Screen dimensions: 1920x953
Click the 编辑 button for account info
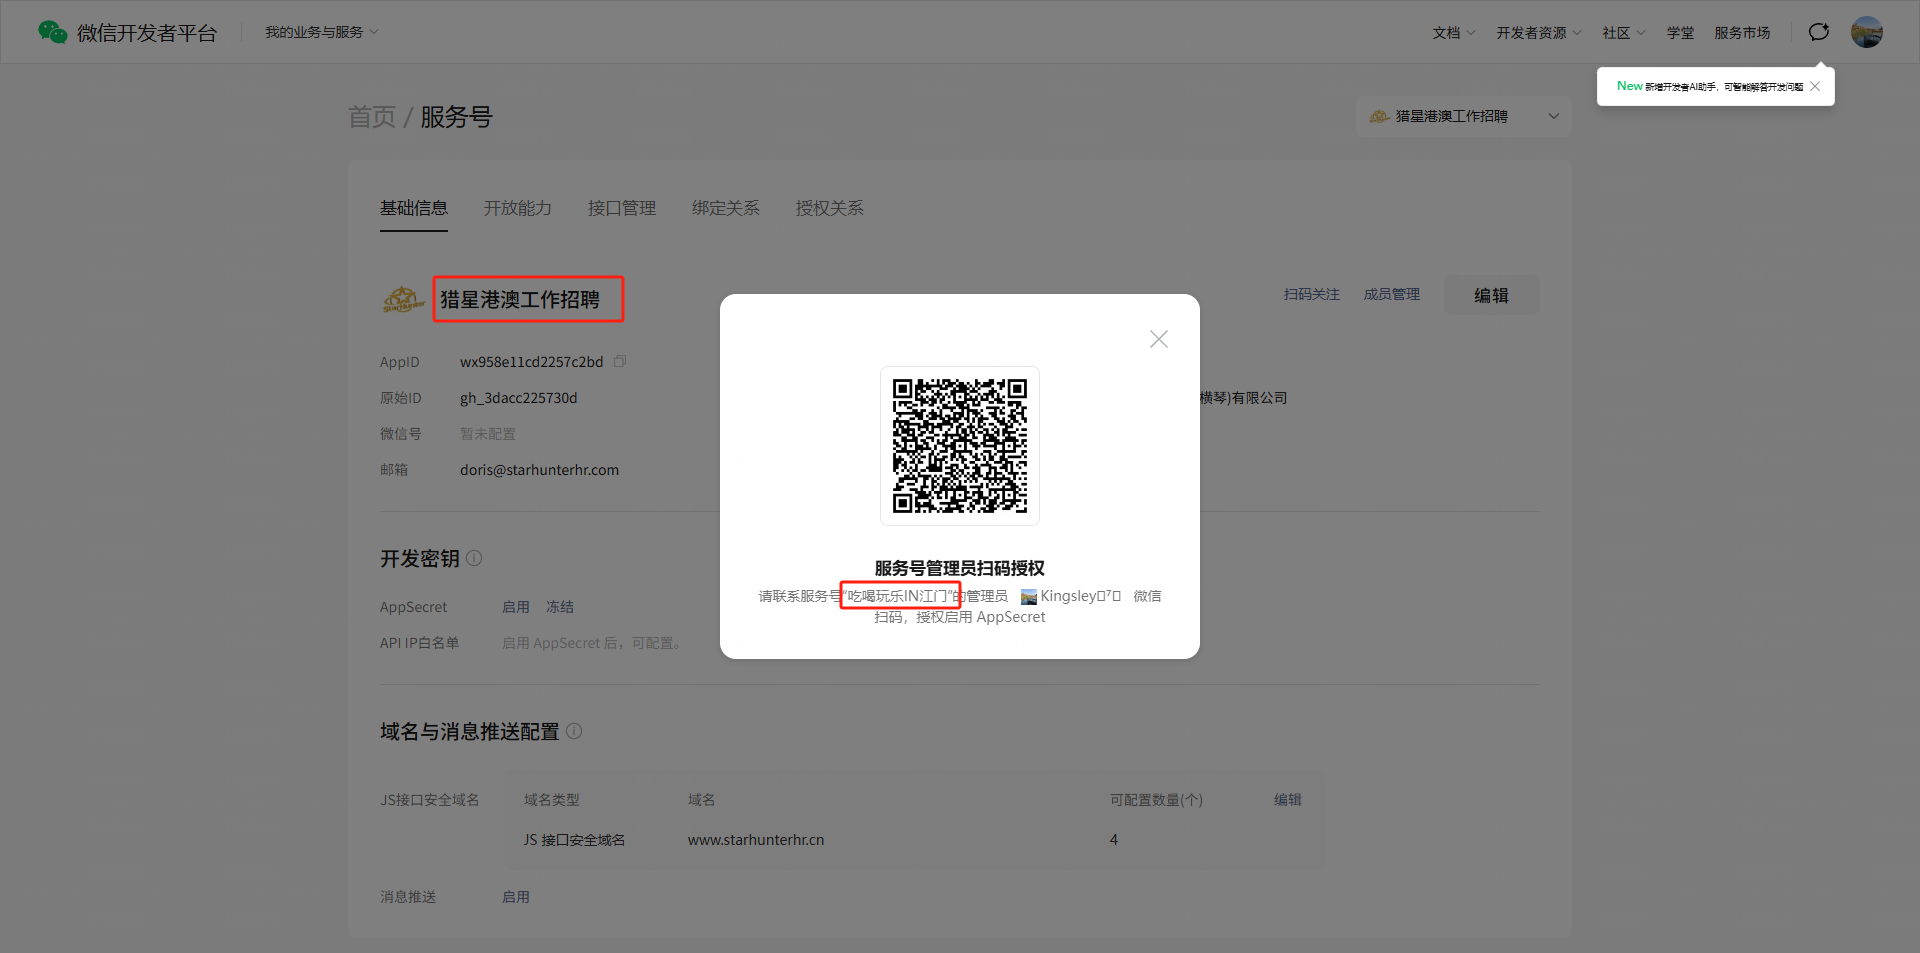coord(1492,295)
